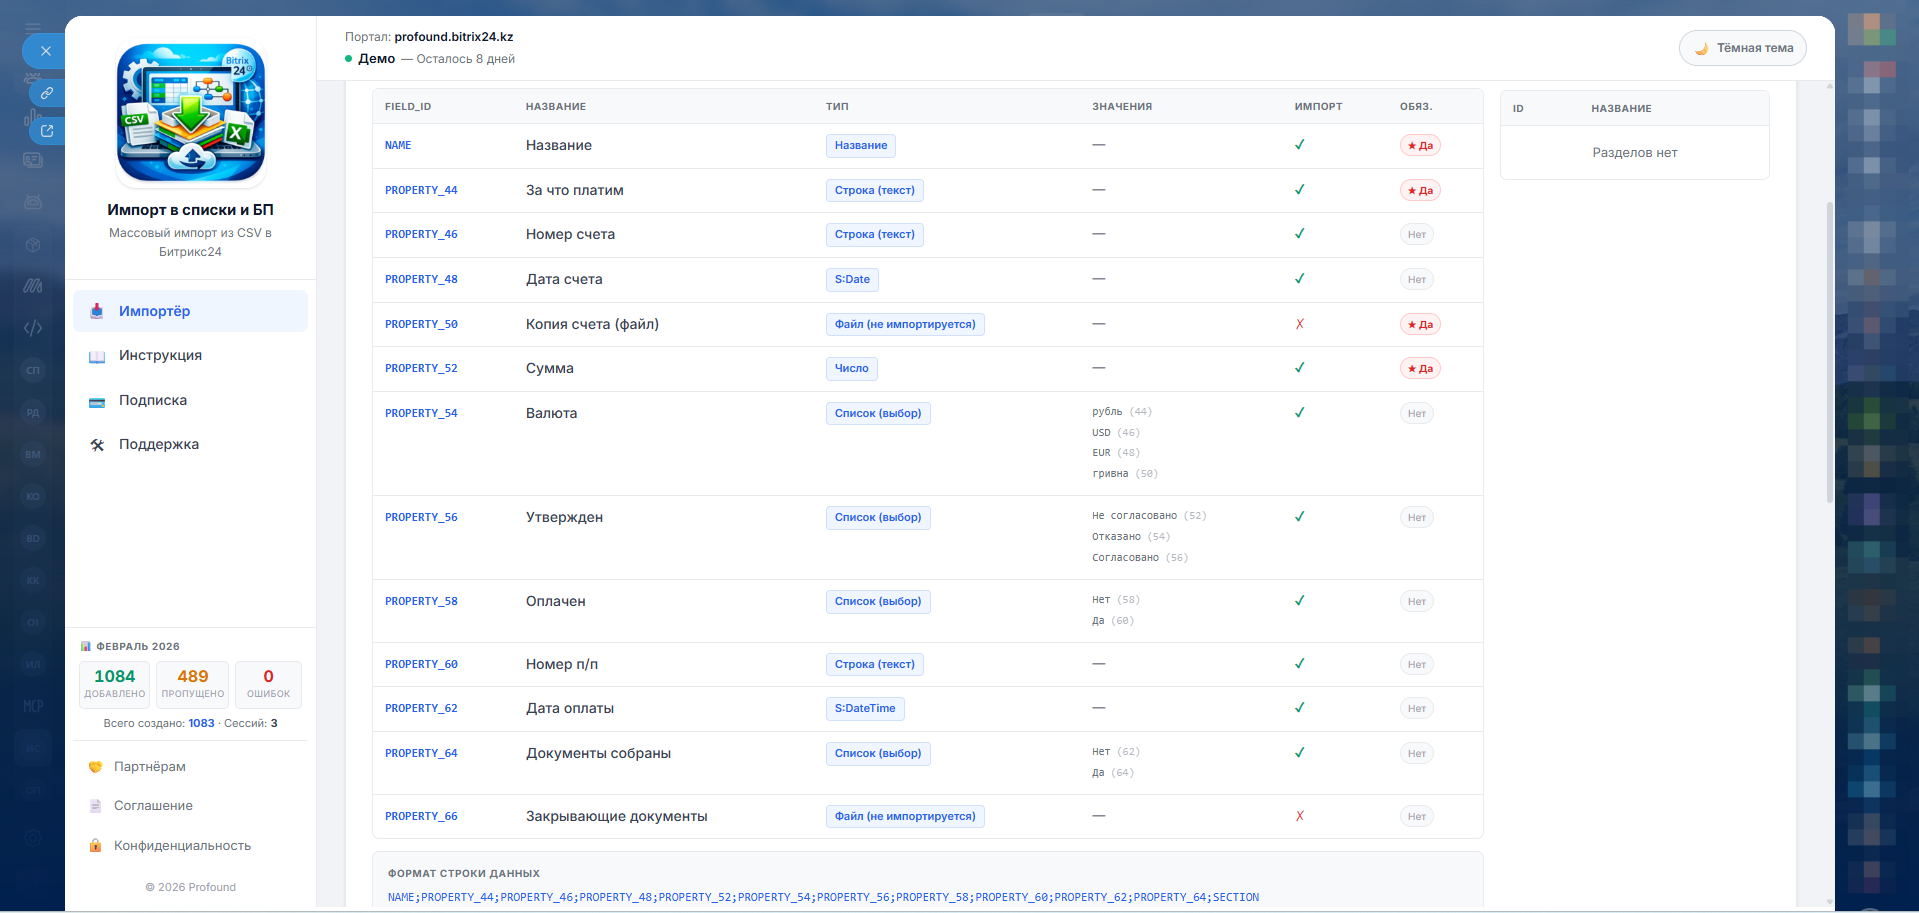Click the S:DateTime type badge
Screen dimensions: 1919x913
point(864,709)
